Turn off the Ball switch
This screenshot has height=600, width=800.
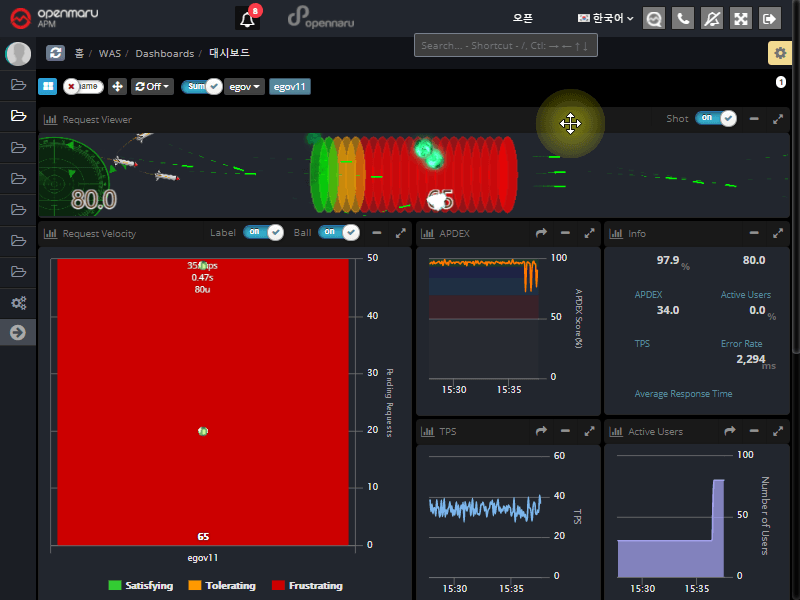[338, 232]
